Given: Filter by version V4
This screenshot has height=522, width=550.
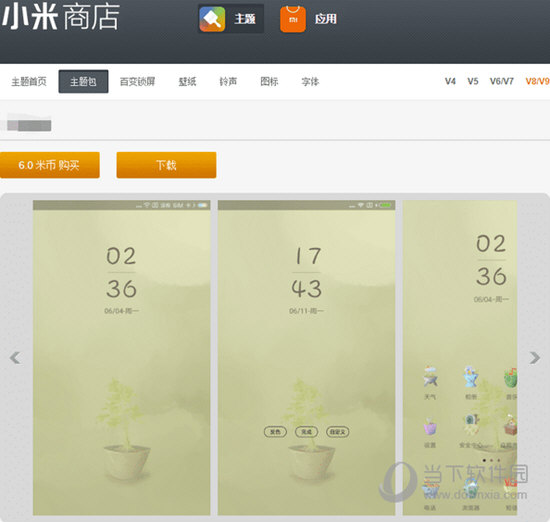Looking at the screenshot, I should 450,81.
